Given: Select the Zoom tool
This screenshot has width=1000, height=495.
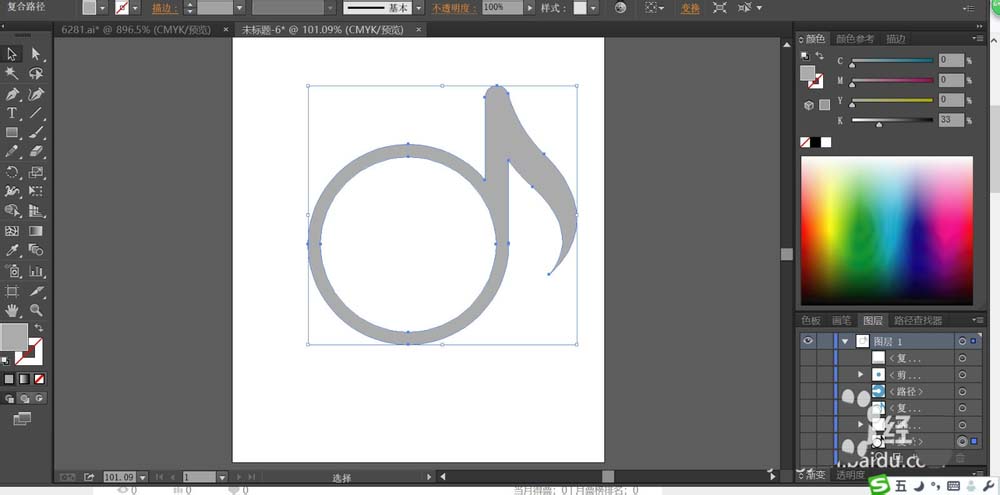Looking at the screenshot, I should pyautogui.click(x=36, y=310).
